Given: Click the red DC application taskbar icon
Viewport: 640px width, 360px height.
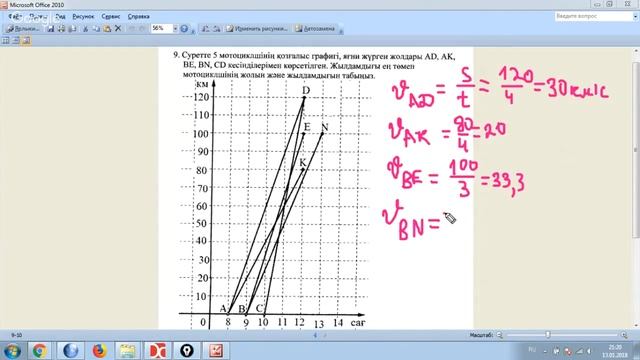Looking at the screenshot, I should point(157,351).
